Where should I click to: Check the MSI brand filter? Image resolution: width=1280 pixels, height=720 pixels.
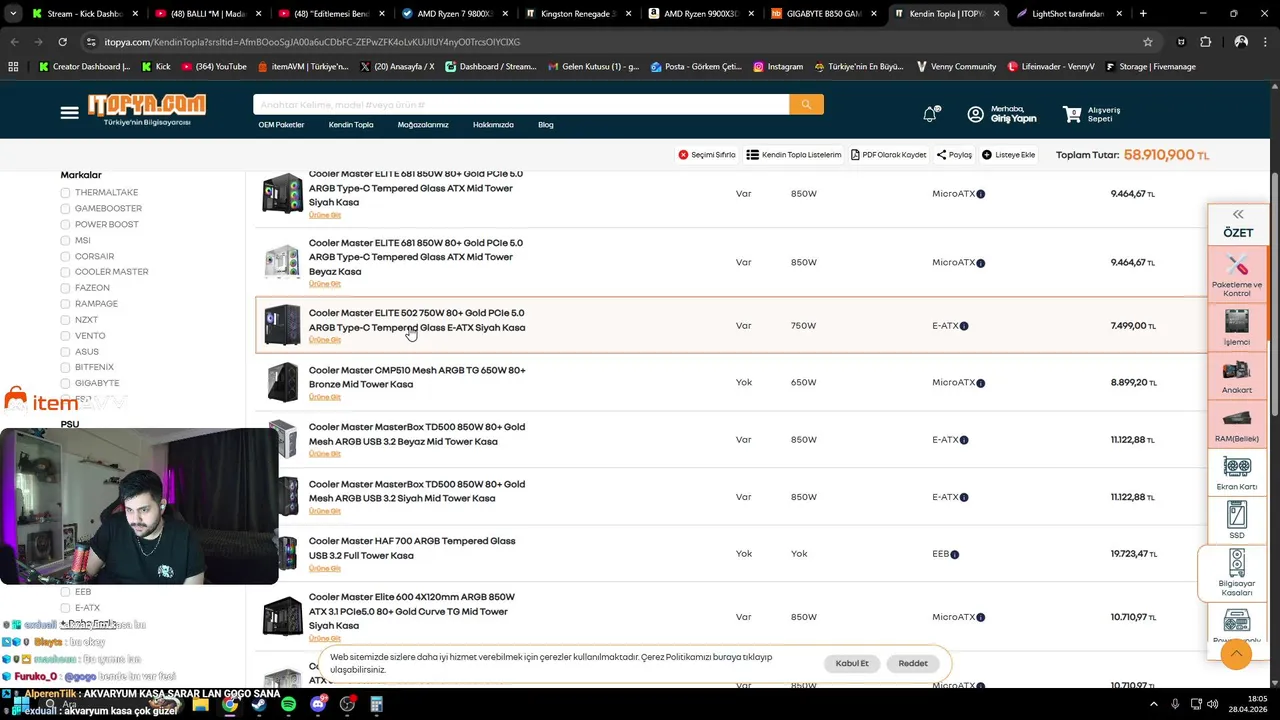65,241
